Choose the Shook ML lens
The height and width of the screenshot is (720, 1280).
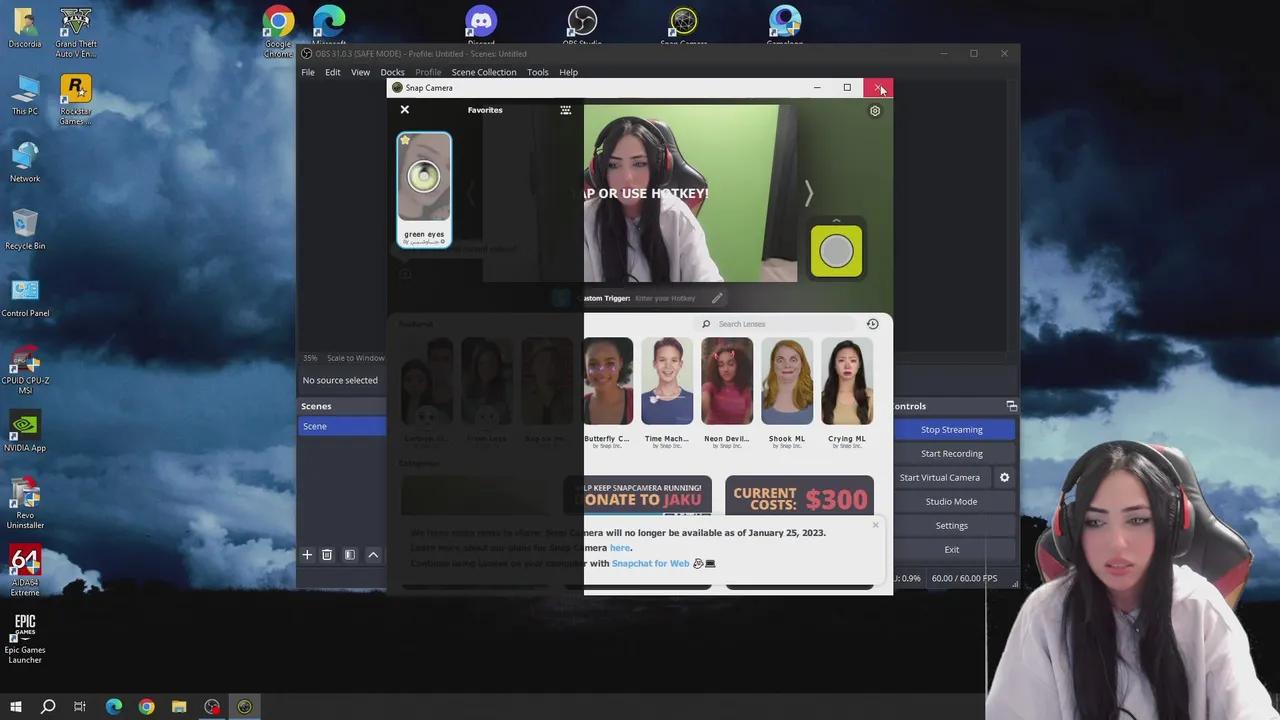pyautogui.click(x=787, y=392)
